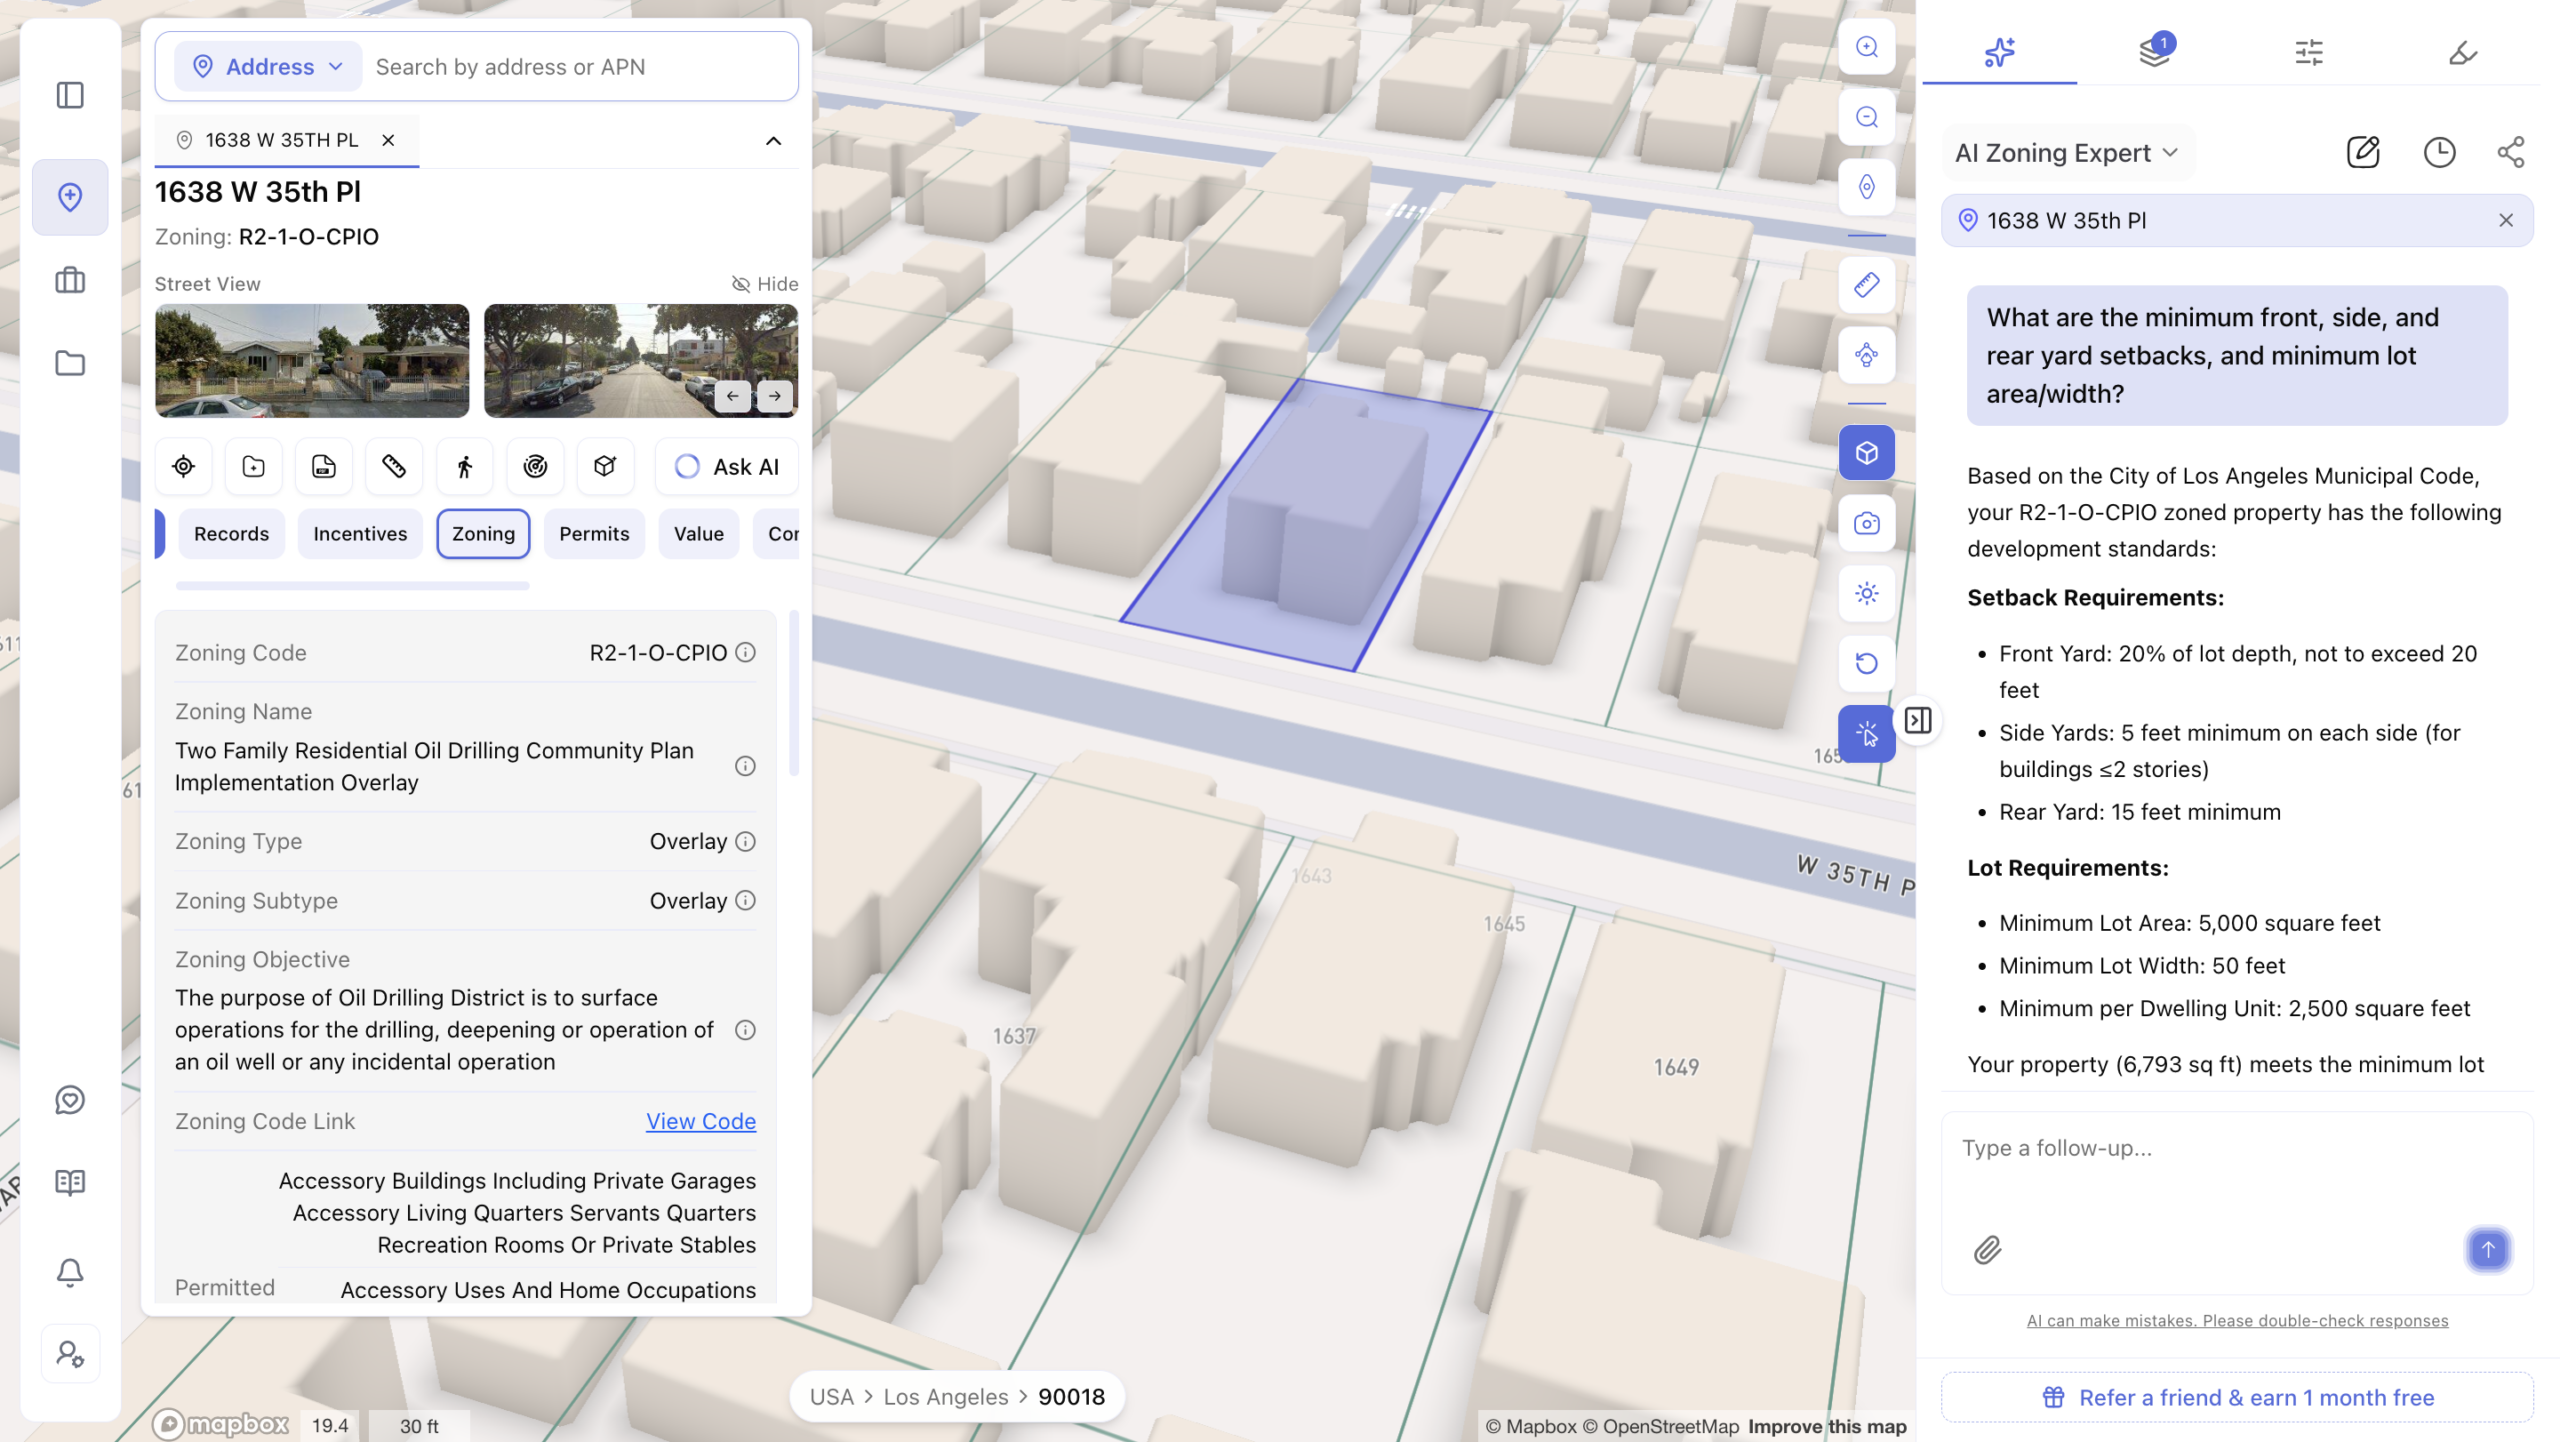This screenshot has width=2560, height=1442.
Task: Open notifications bell
Action: pos(70,1272)
